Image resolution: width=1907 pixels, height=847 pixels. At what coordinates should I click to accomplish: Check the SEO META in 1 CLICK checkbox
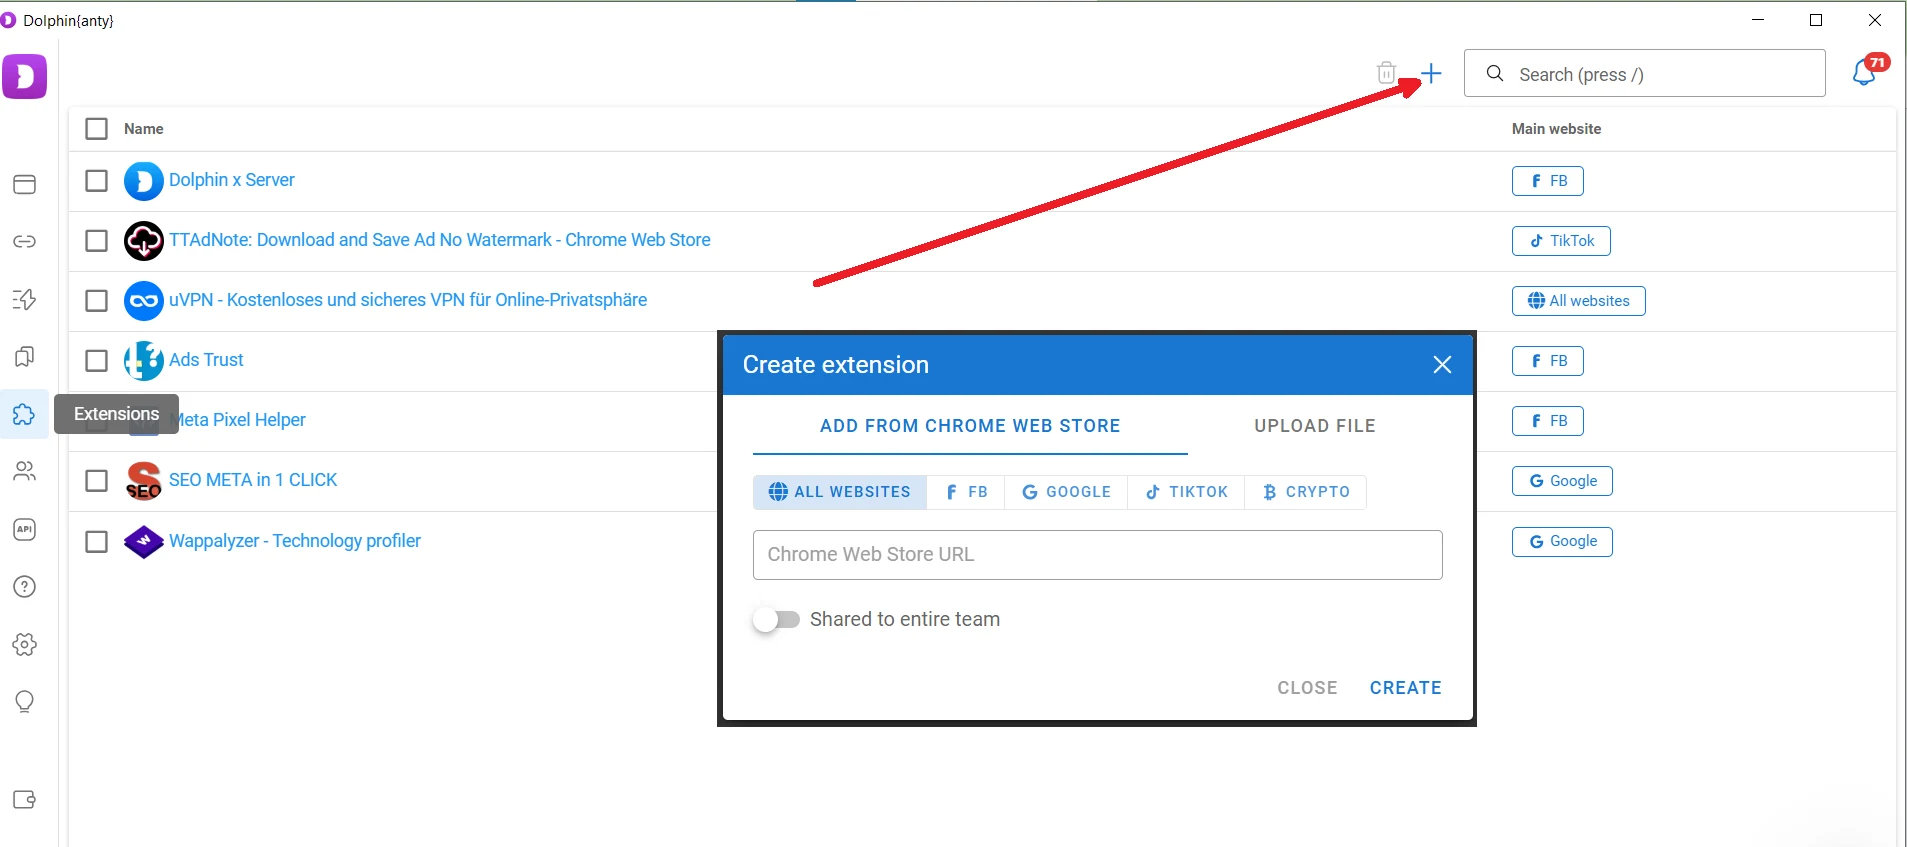(x=96, y=481)
